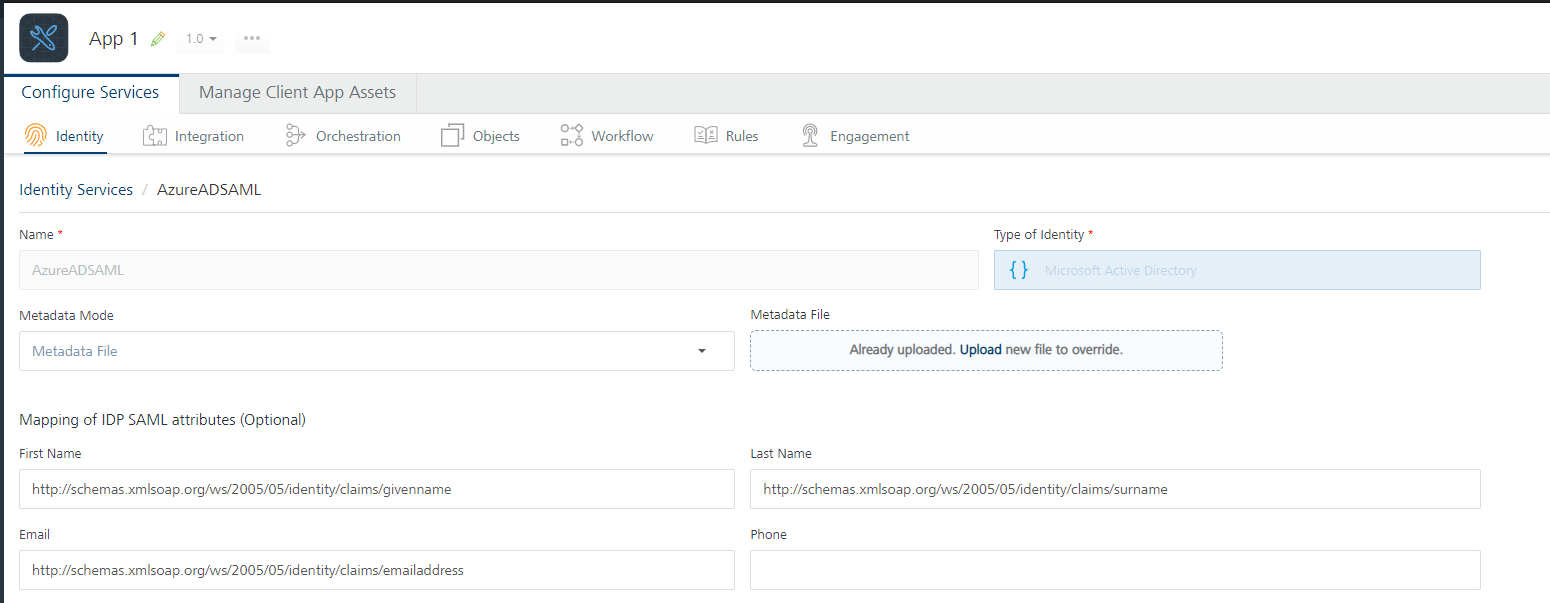Click the Workflow diagram icon
The width and height of the screenshot is (1550, 603).
572,136
